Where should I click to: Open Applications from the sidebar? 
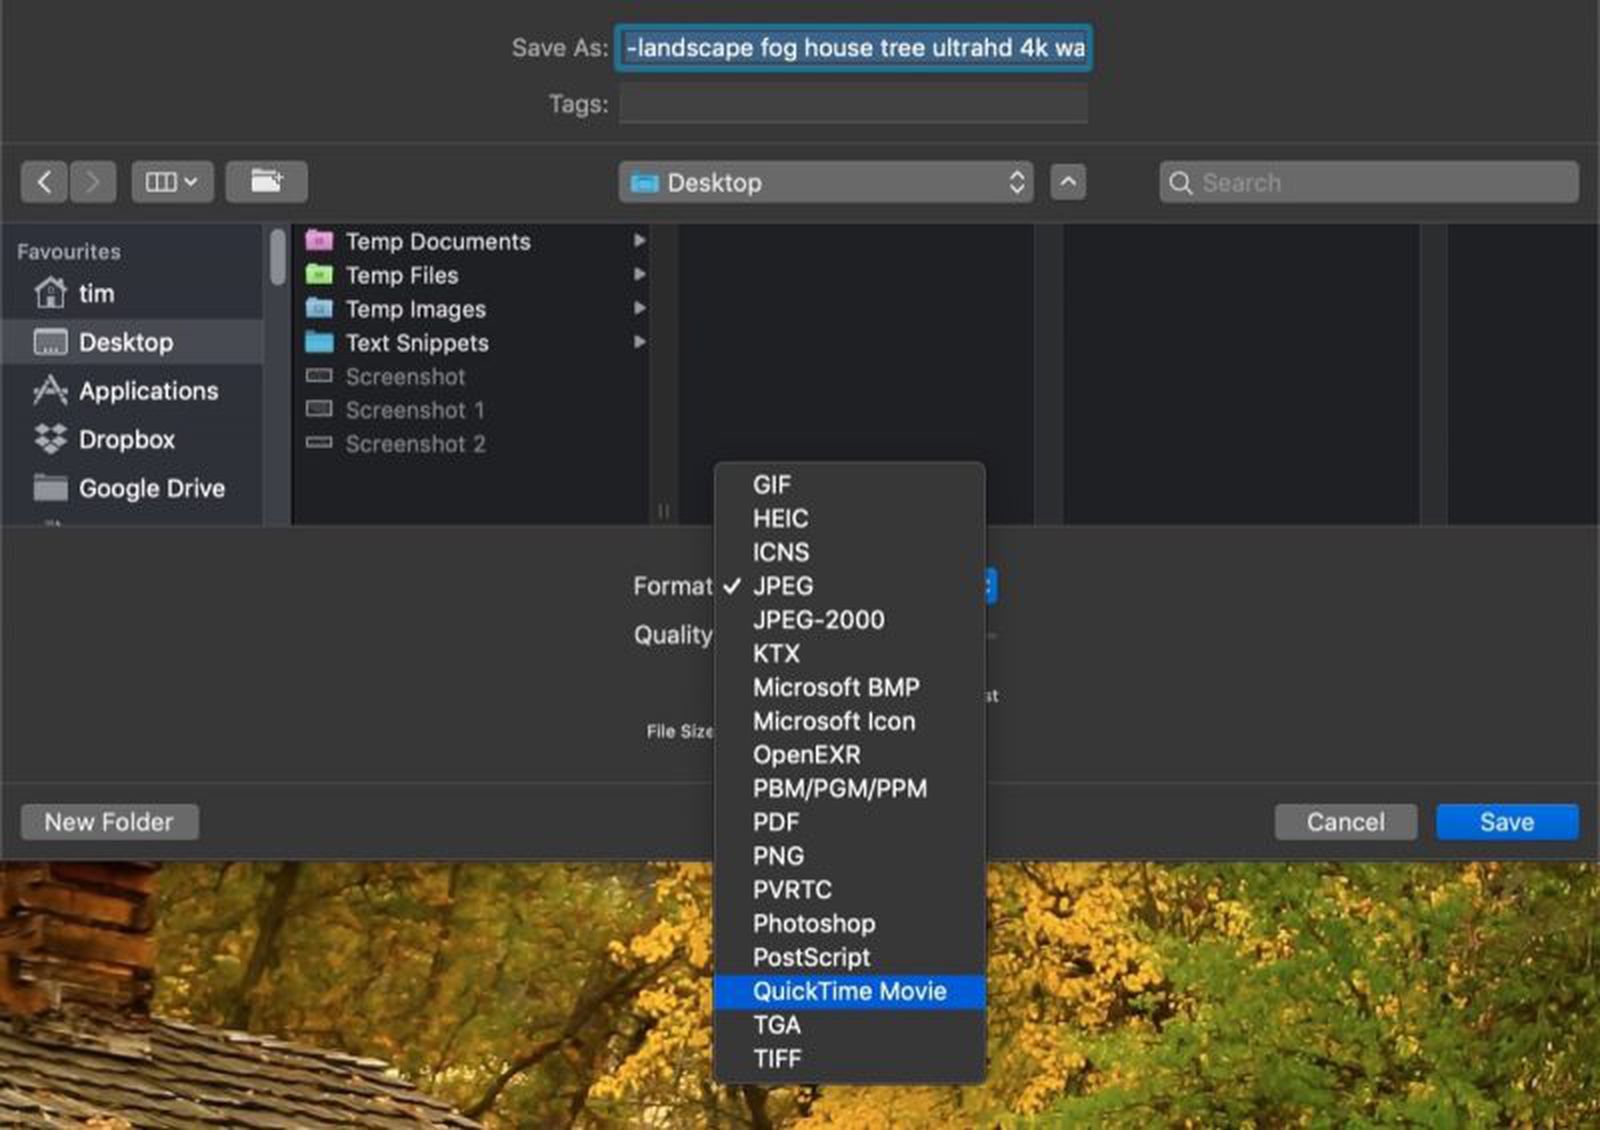click(148, 391)
